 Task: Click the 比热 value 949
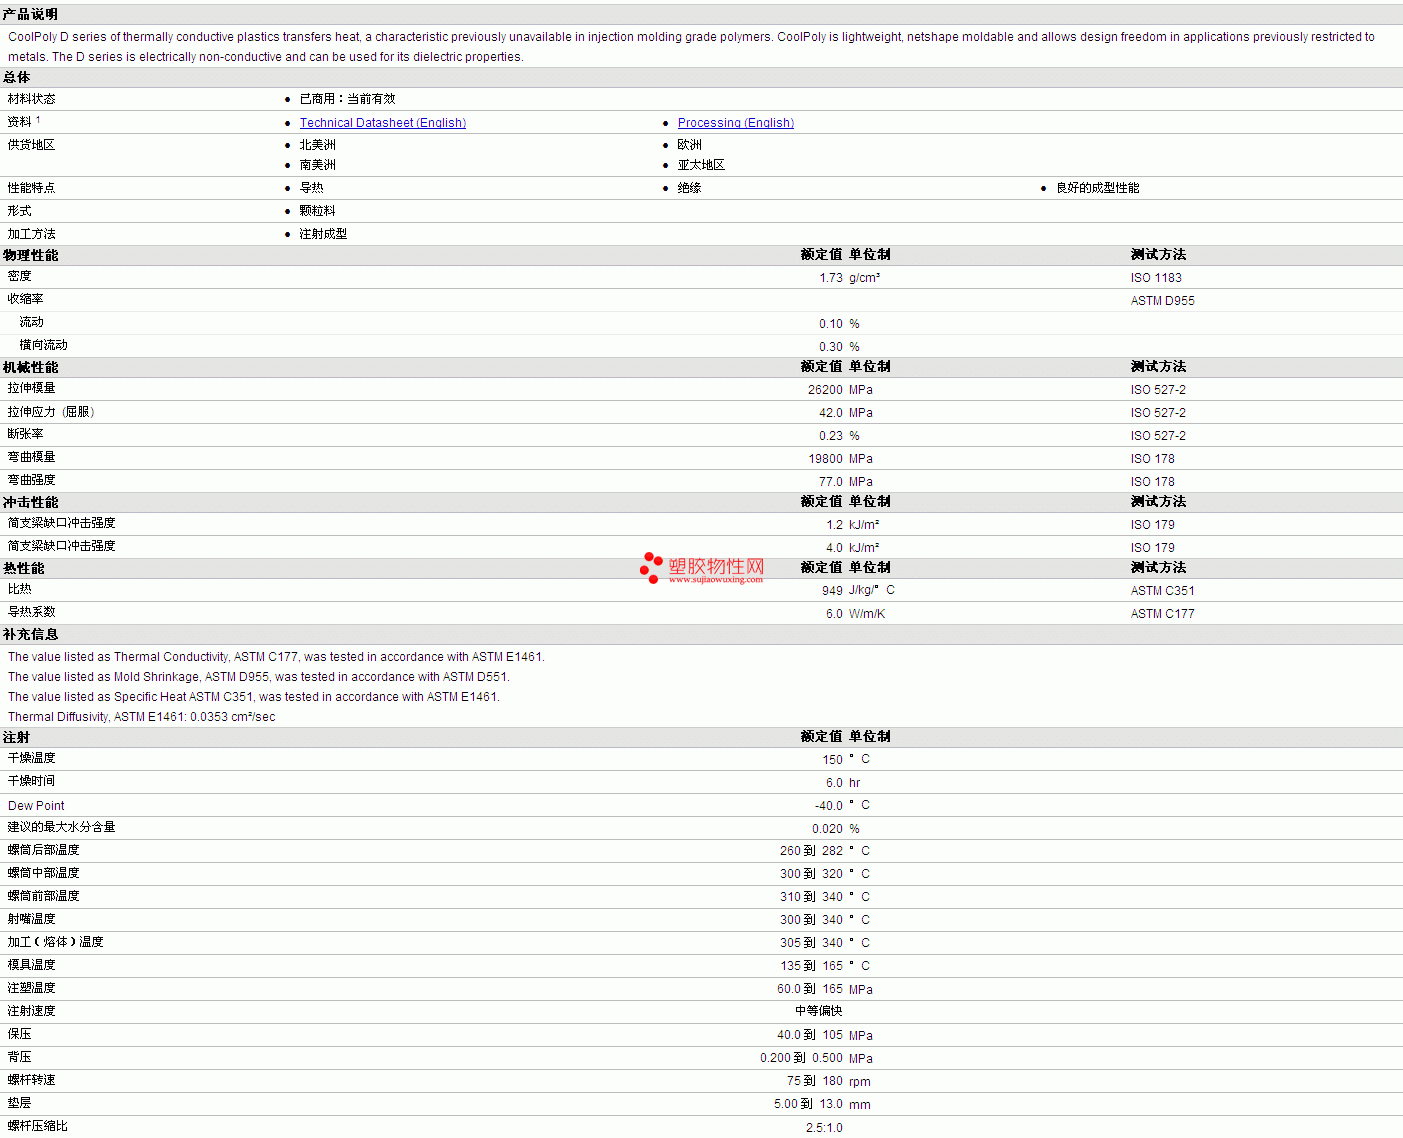(832, 591)
